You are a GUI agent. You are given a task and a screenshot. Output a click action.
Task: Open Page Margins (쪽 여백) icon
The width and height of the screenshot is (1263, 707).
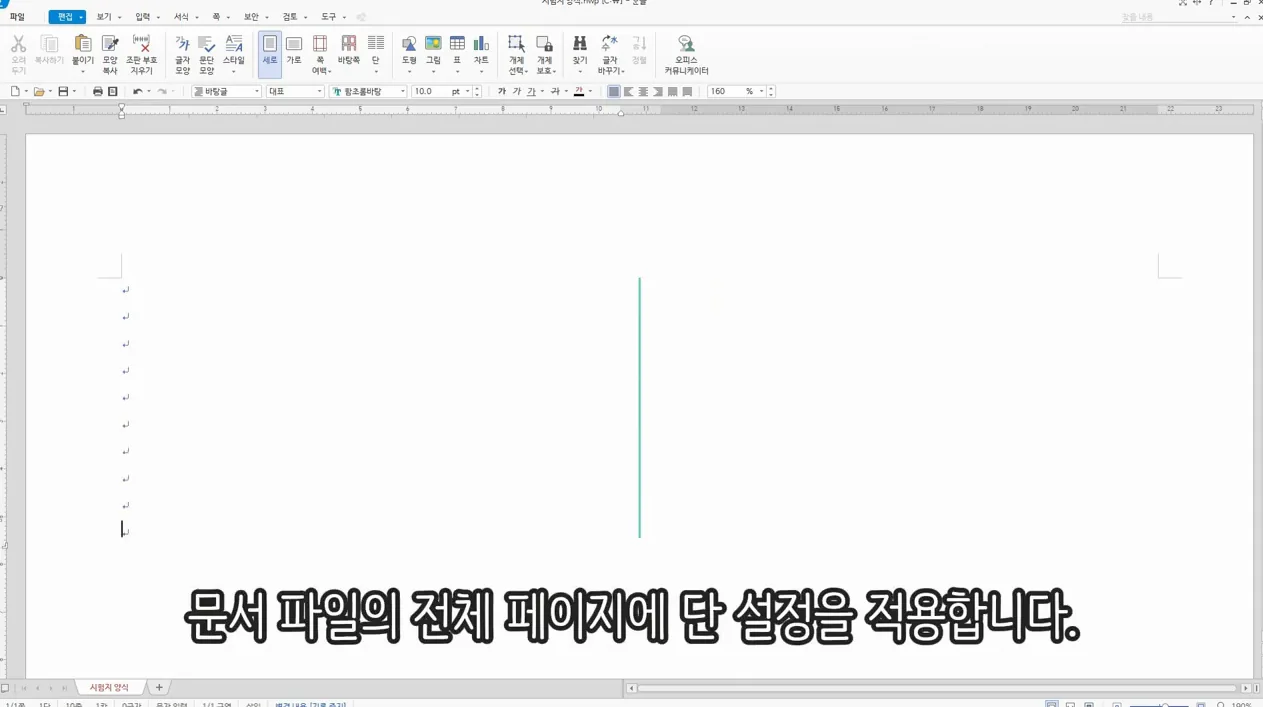coord(320,43)
